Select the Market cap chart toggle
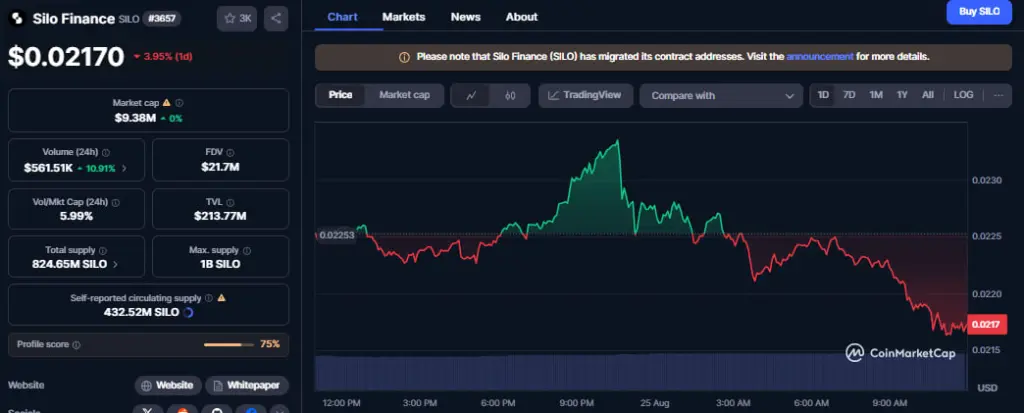The width and height of the screenshot is (1024, 413). [x=404, y=95]
